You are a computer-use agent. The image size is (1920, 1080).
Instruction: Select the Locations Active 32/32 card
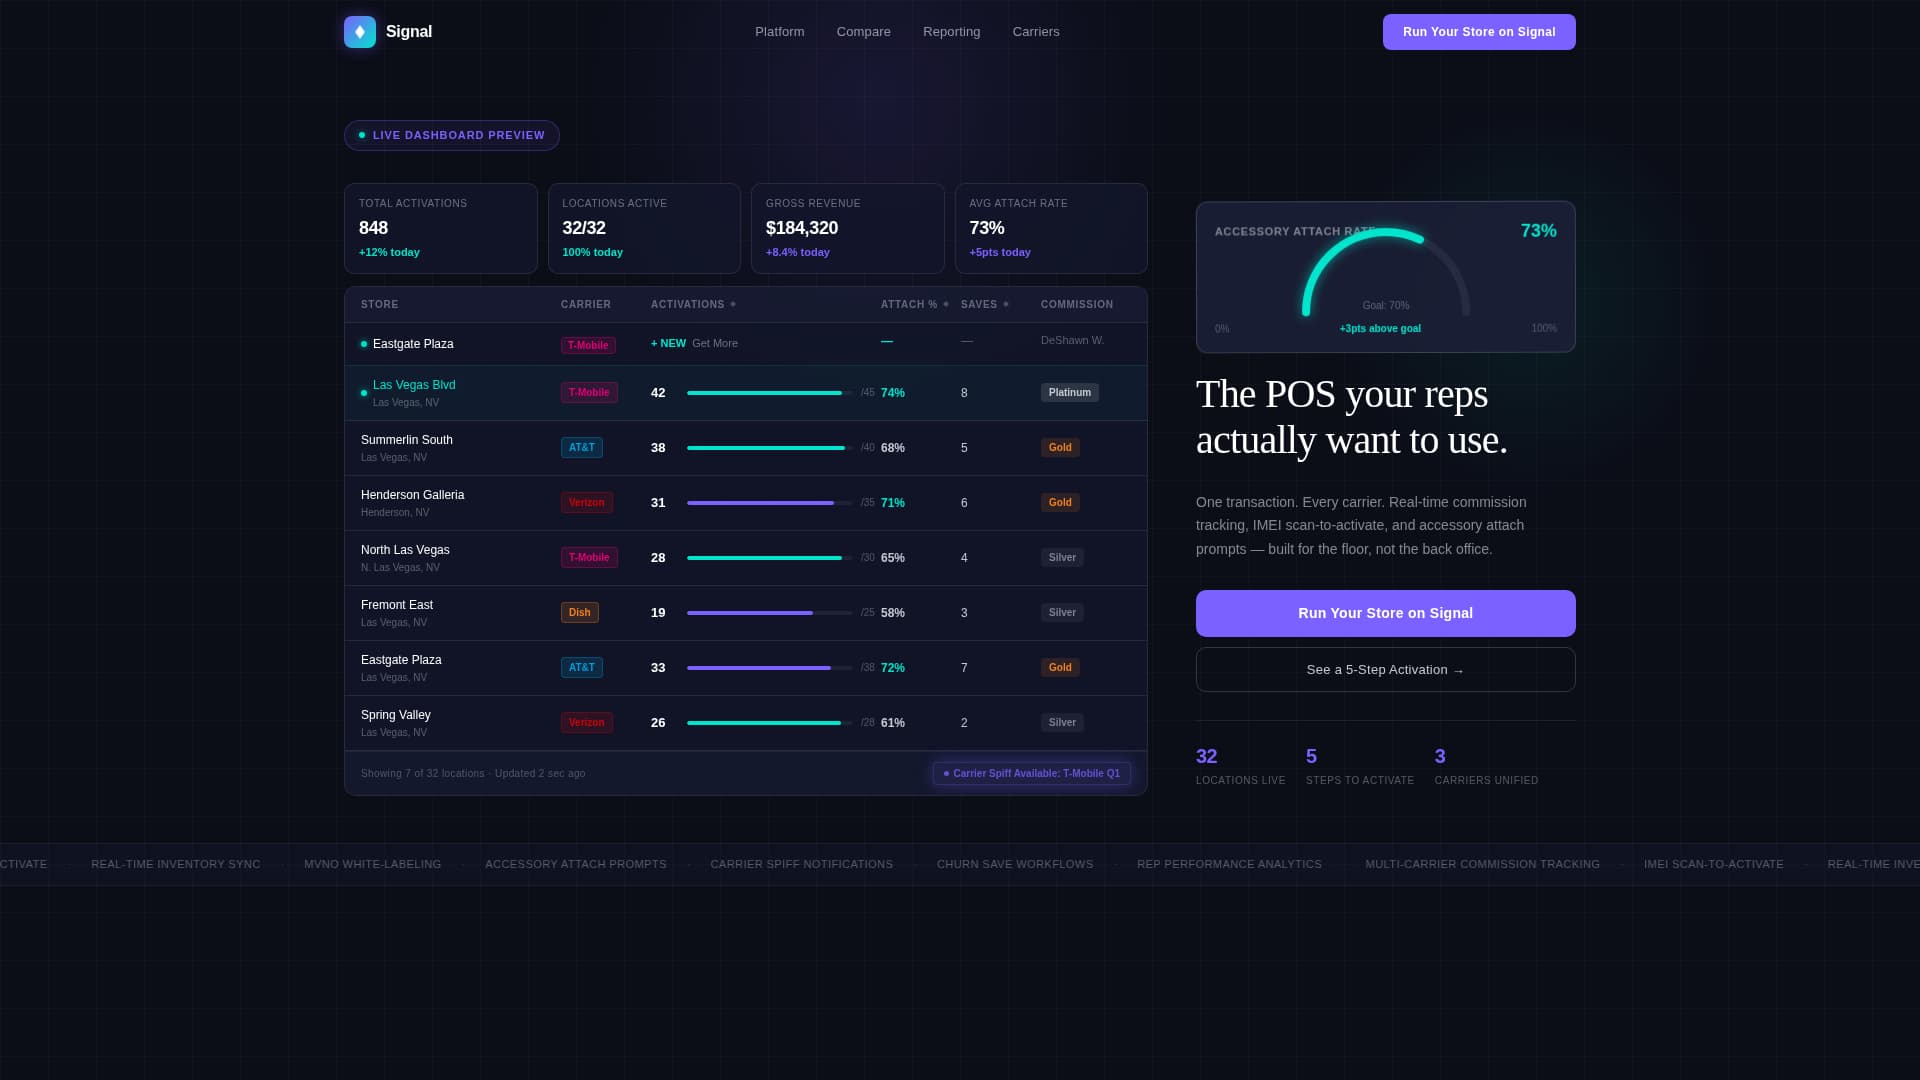[644, 228]
